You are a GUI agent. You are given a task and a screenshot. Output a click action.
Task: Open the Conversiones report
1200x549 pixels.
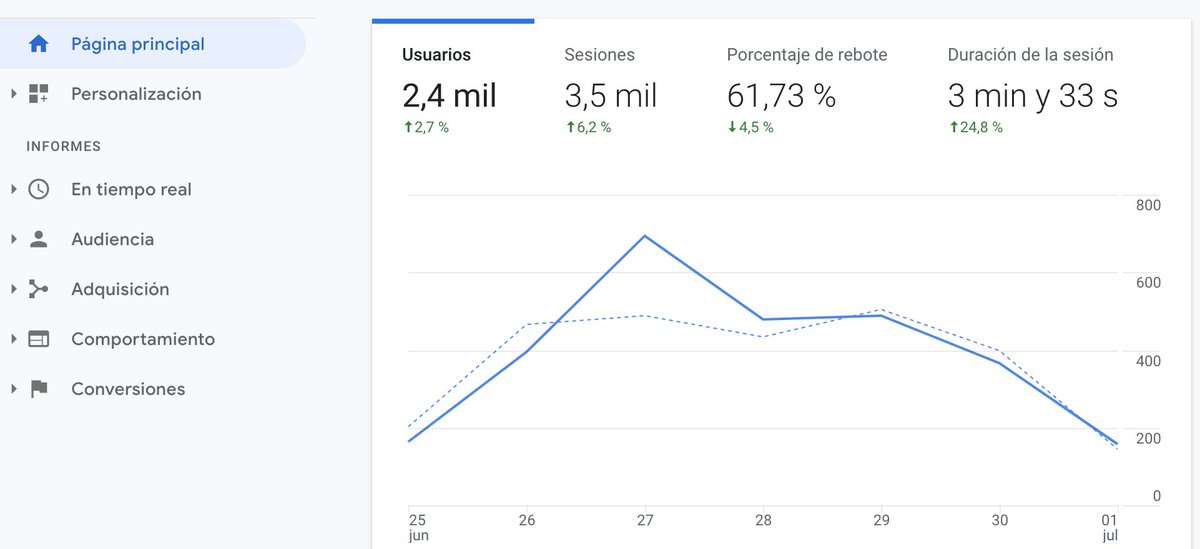128,389
